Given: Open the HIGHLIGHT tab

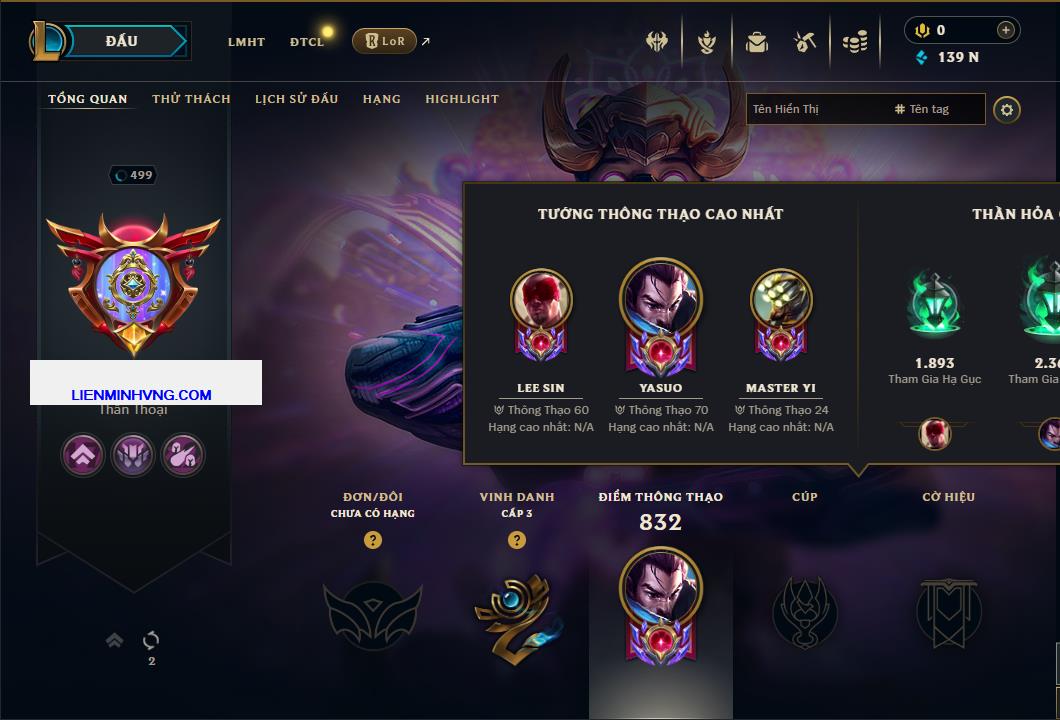Looking at the screenshot, I should coord(462,99).
